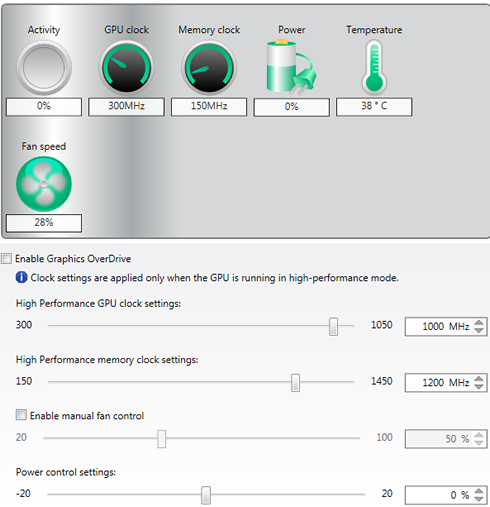Decrease memory clock with down arrow
Viewport: 490px width, 507px height.
[x=479, y=386]
